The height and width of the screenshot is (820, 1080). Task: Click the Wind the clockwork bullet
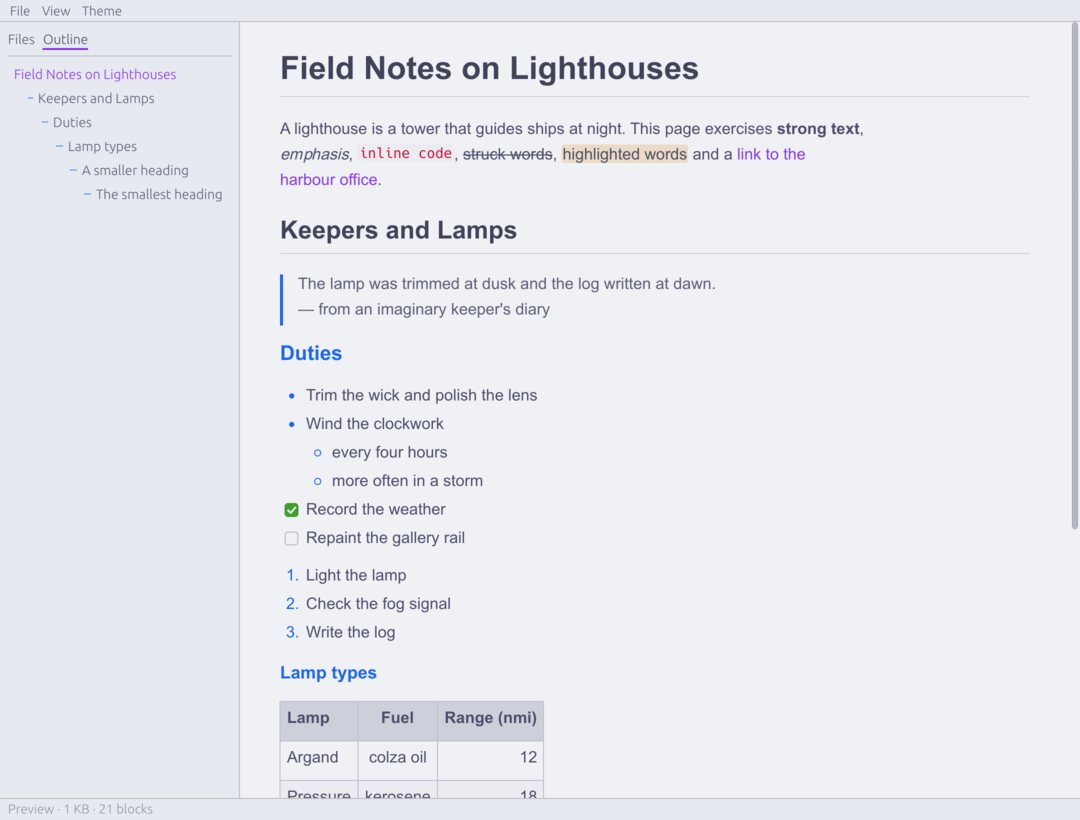point(375,423)
